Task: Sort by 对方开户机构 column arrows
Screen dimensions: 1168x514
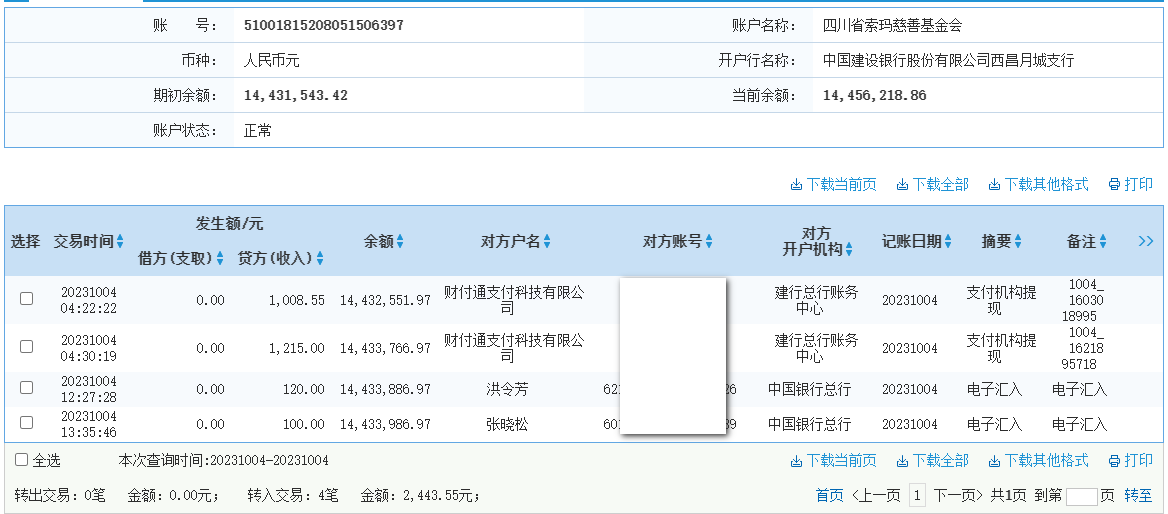Action: click(x=849, y=250)
